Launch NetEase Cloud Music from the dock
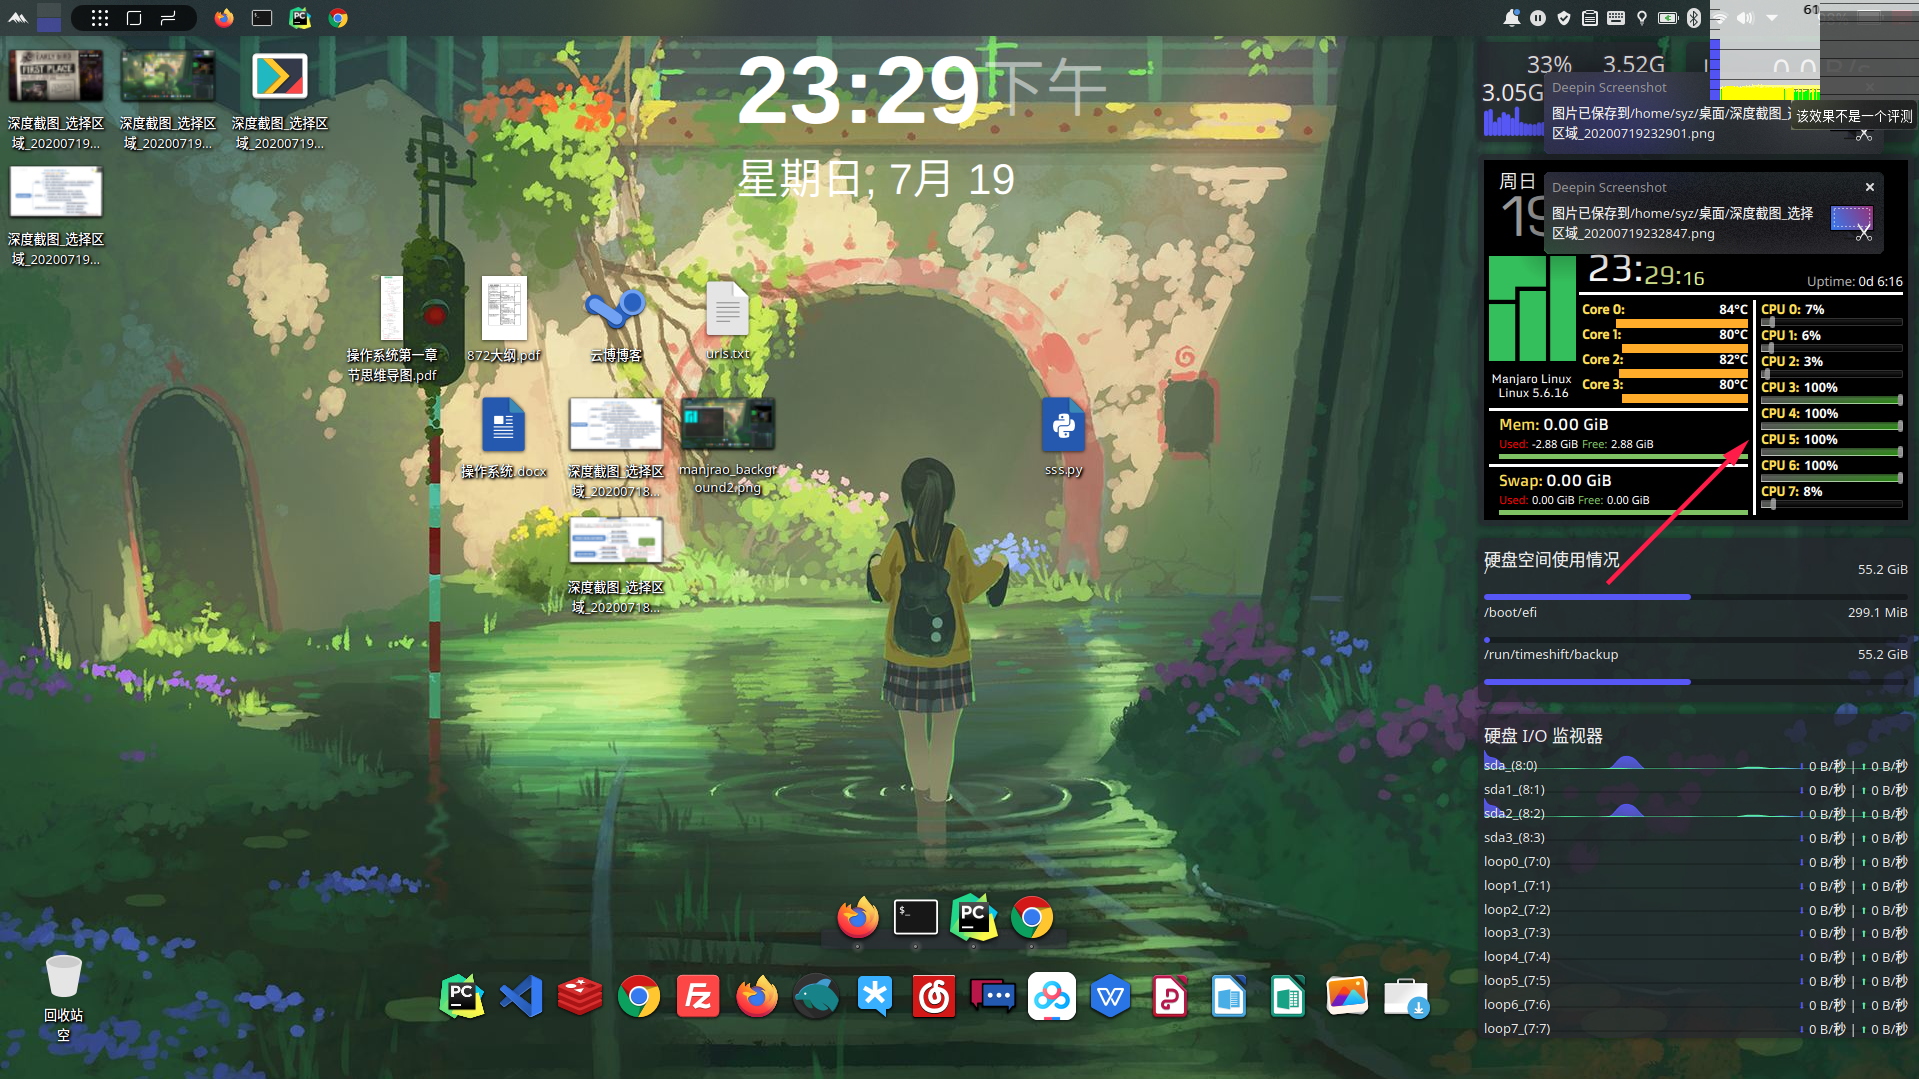Image resolution: width=1919 pixels, height=1079 pixels. [x=934, y=996]
